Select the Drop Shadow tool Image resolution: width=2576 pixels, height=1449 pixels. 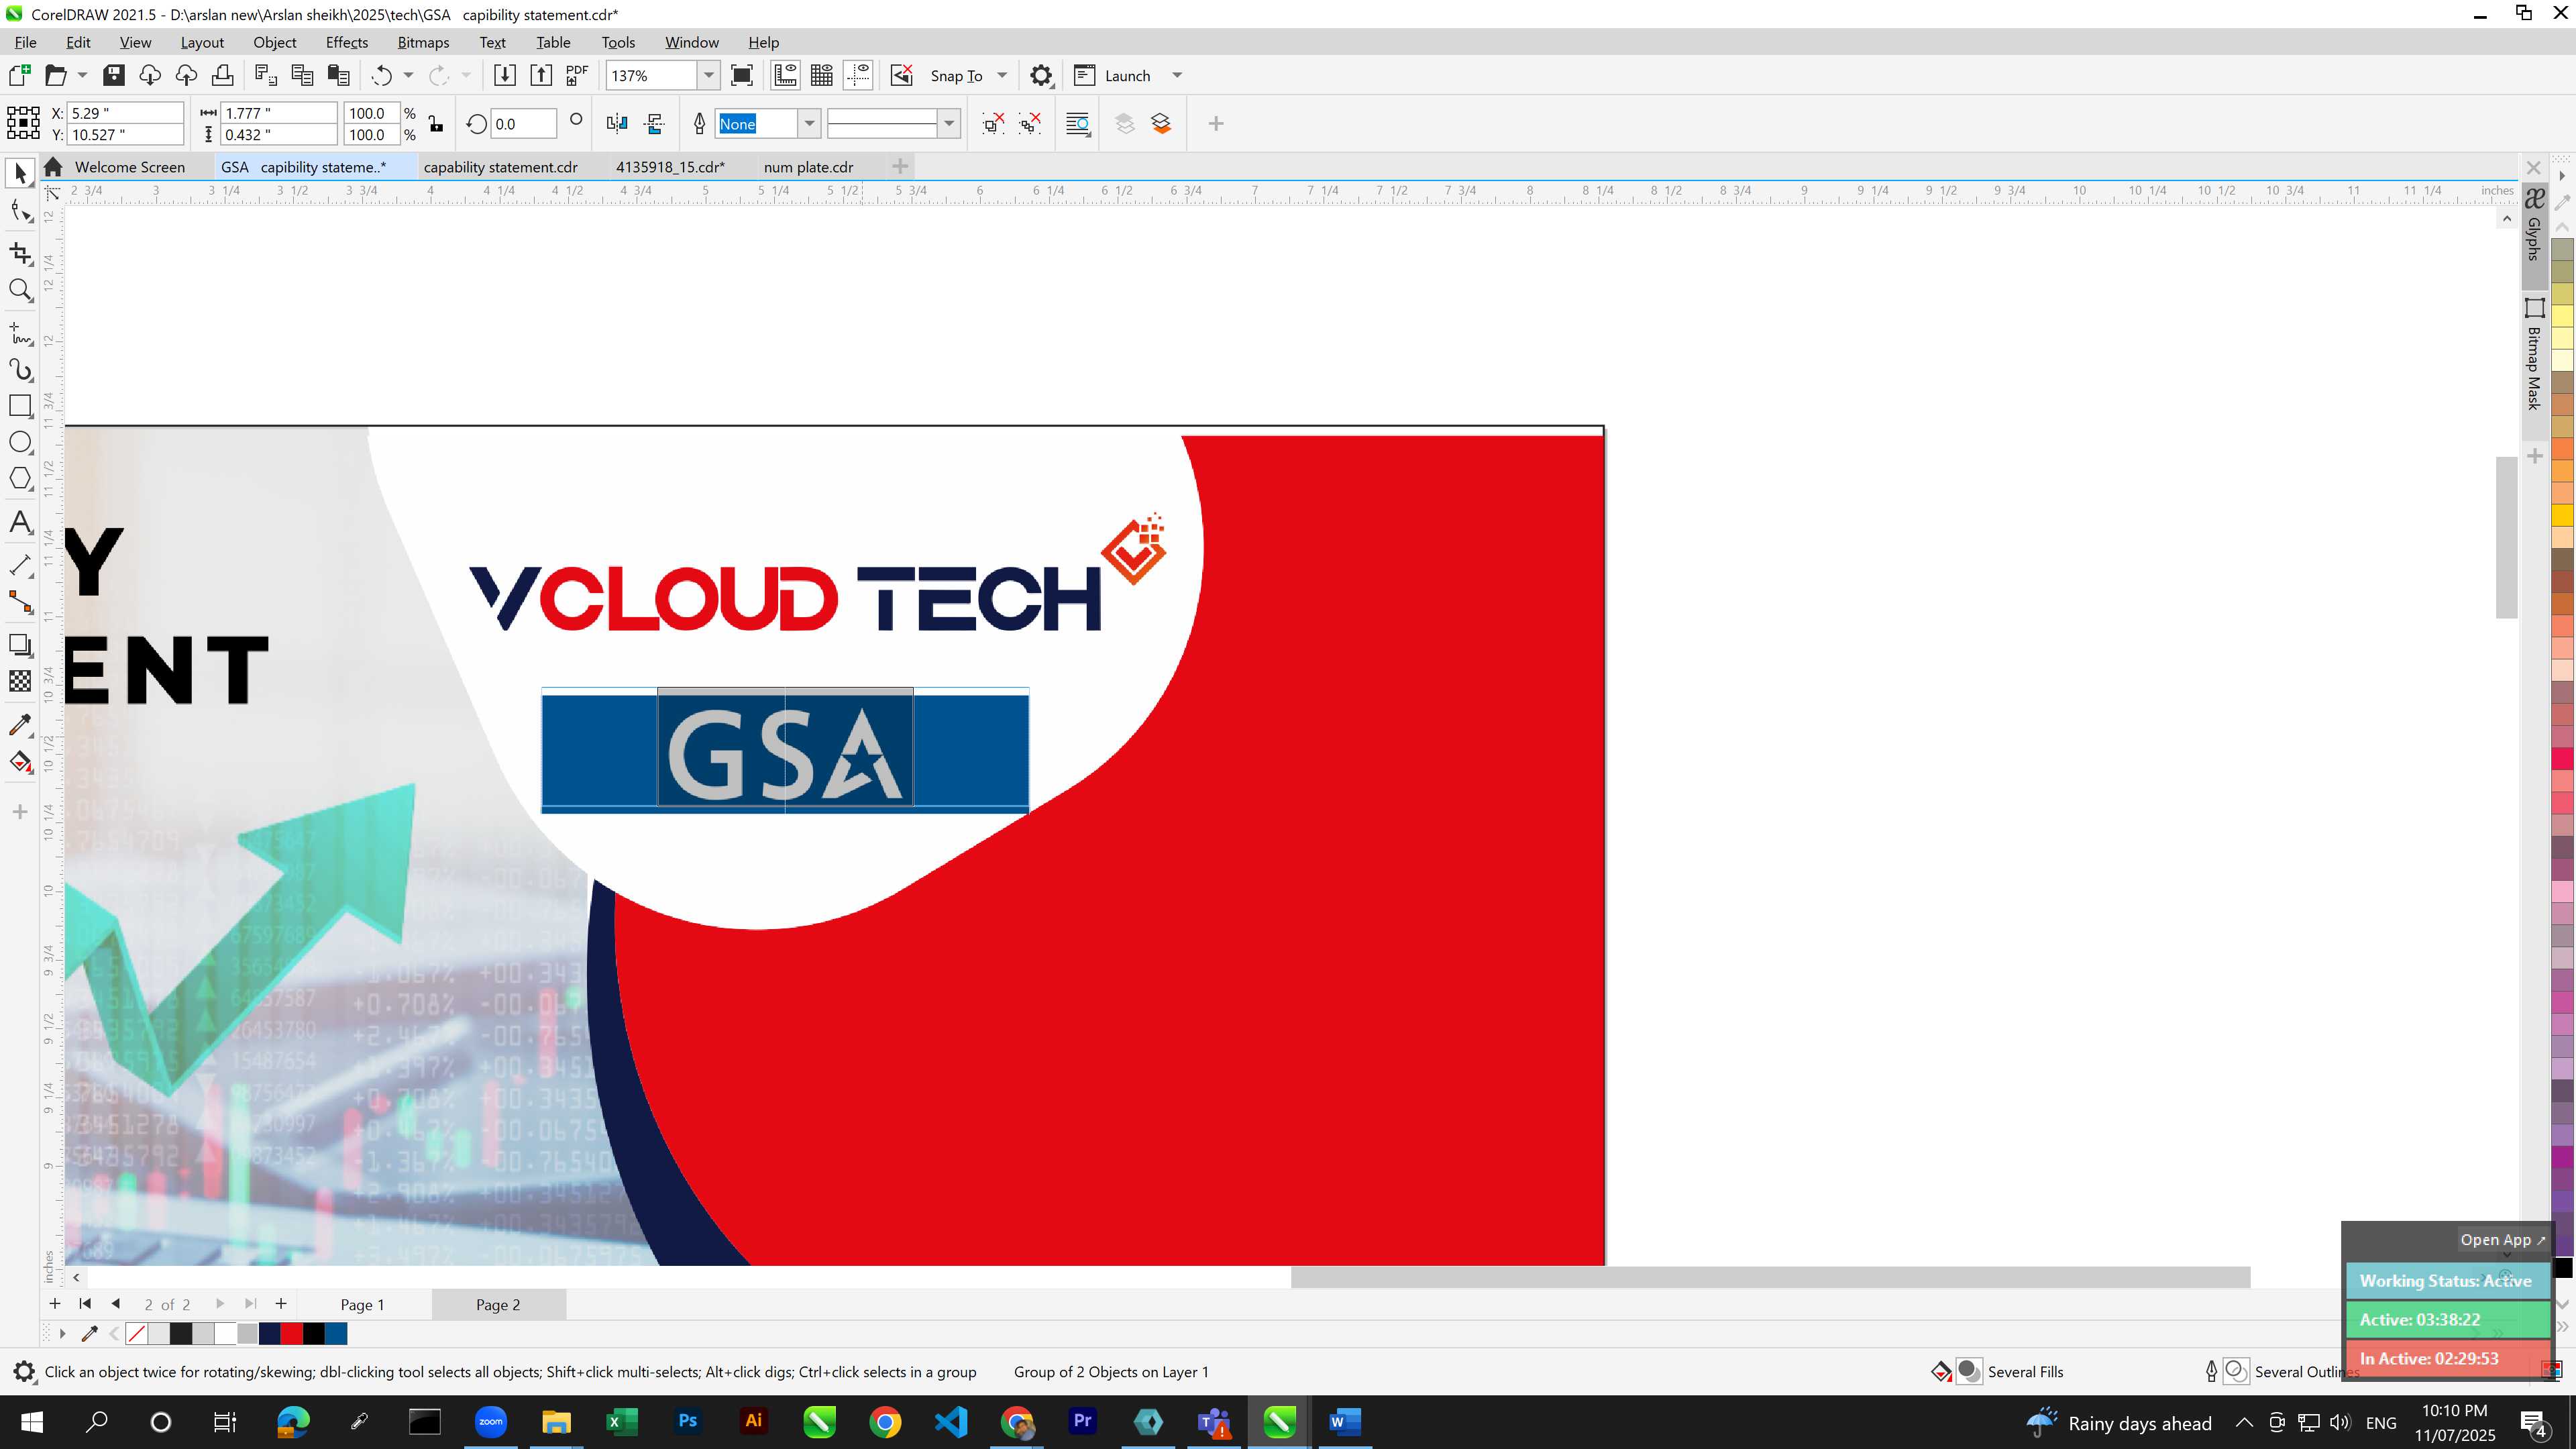[x=20, y=645]
